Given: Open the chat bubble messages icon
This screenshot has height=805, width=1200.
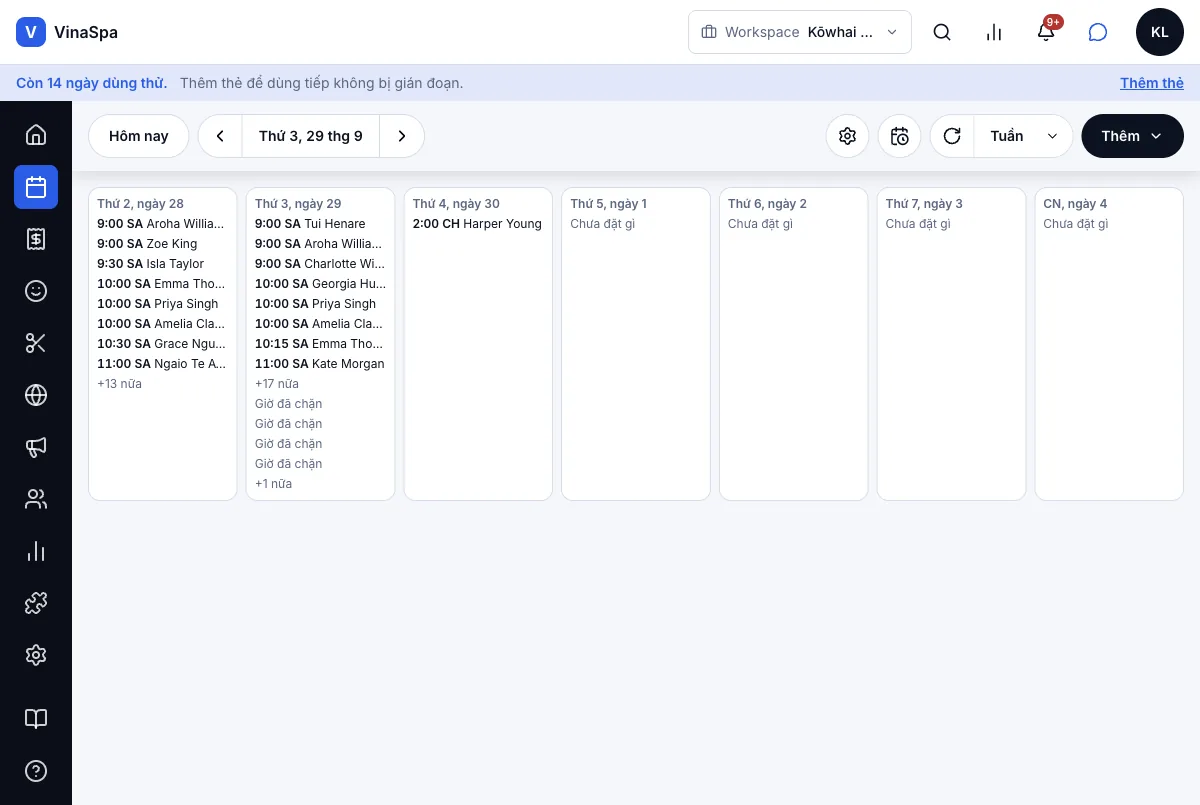Looking at the screenshot, I should point(1098,32).
